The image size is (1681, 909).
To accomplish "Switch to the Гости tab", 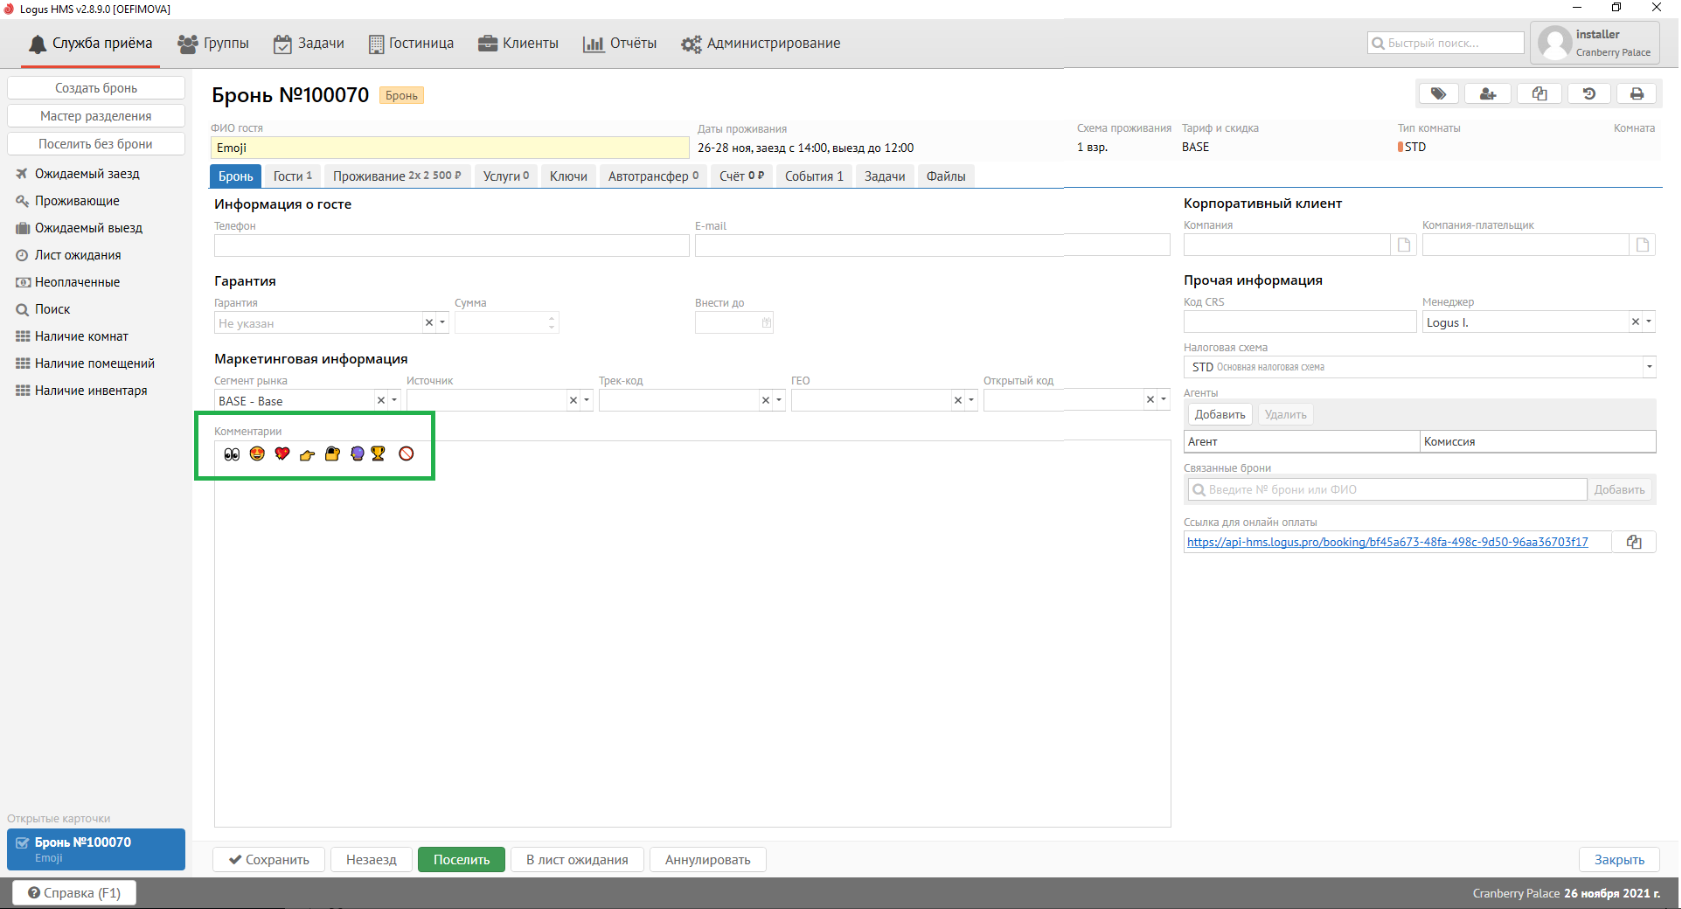I will [292, 176].
